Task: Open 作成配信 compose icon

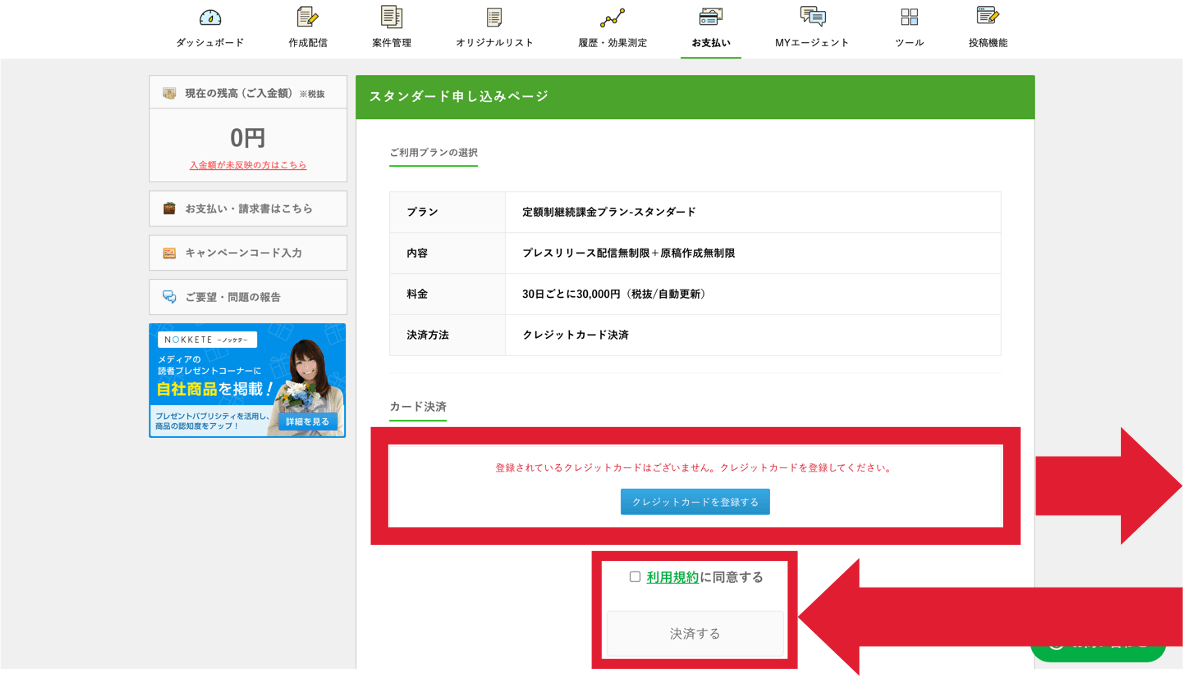Action: click(x=307, y=17)
